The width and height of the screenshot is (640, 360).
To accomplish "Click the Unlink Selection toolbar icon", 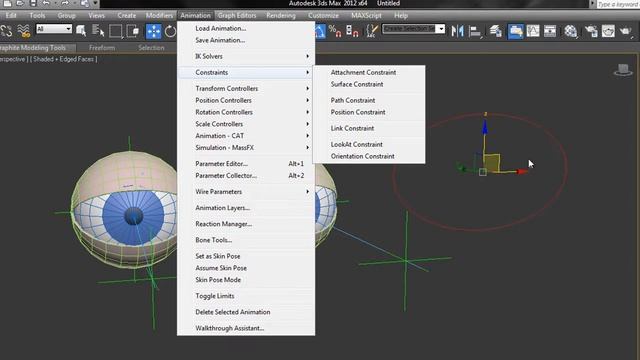I will 7,31.
